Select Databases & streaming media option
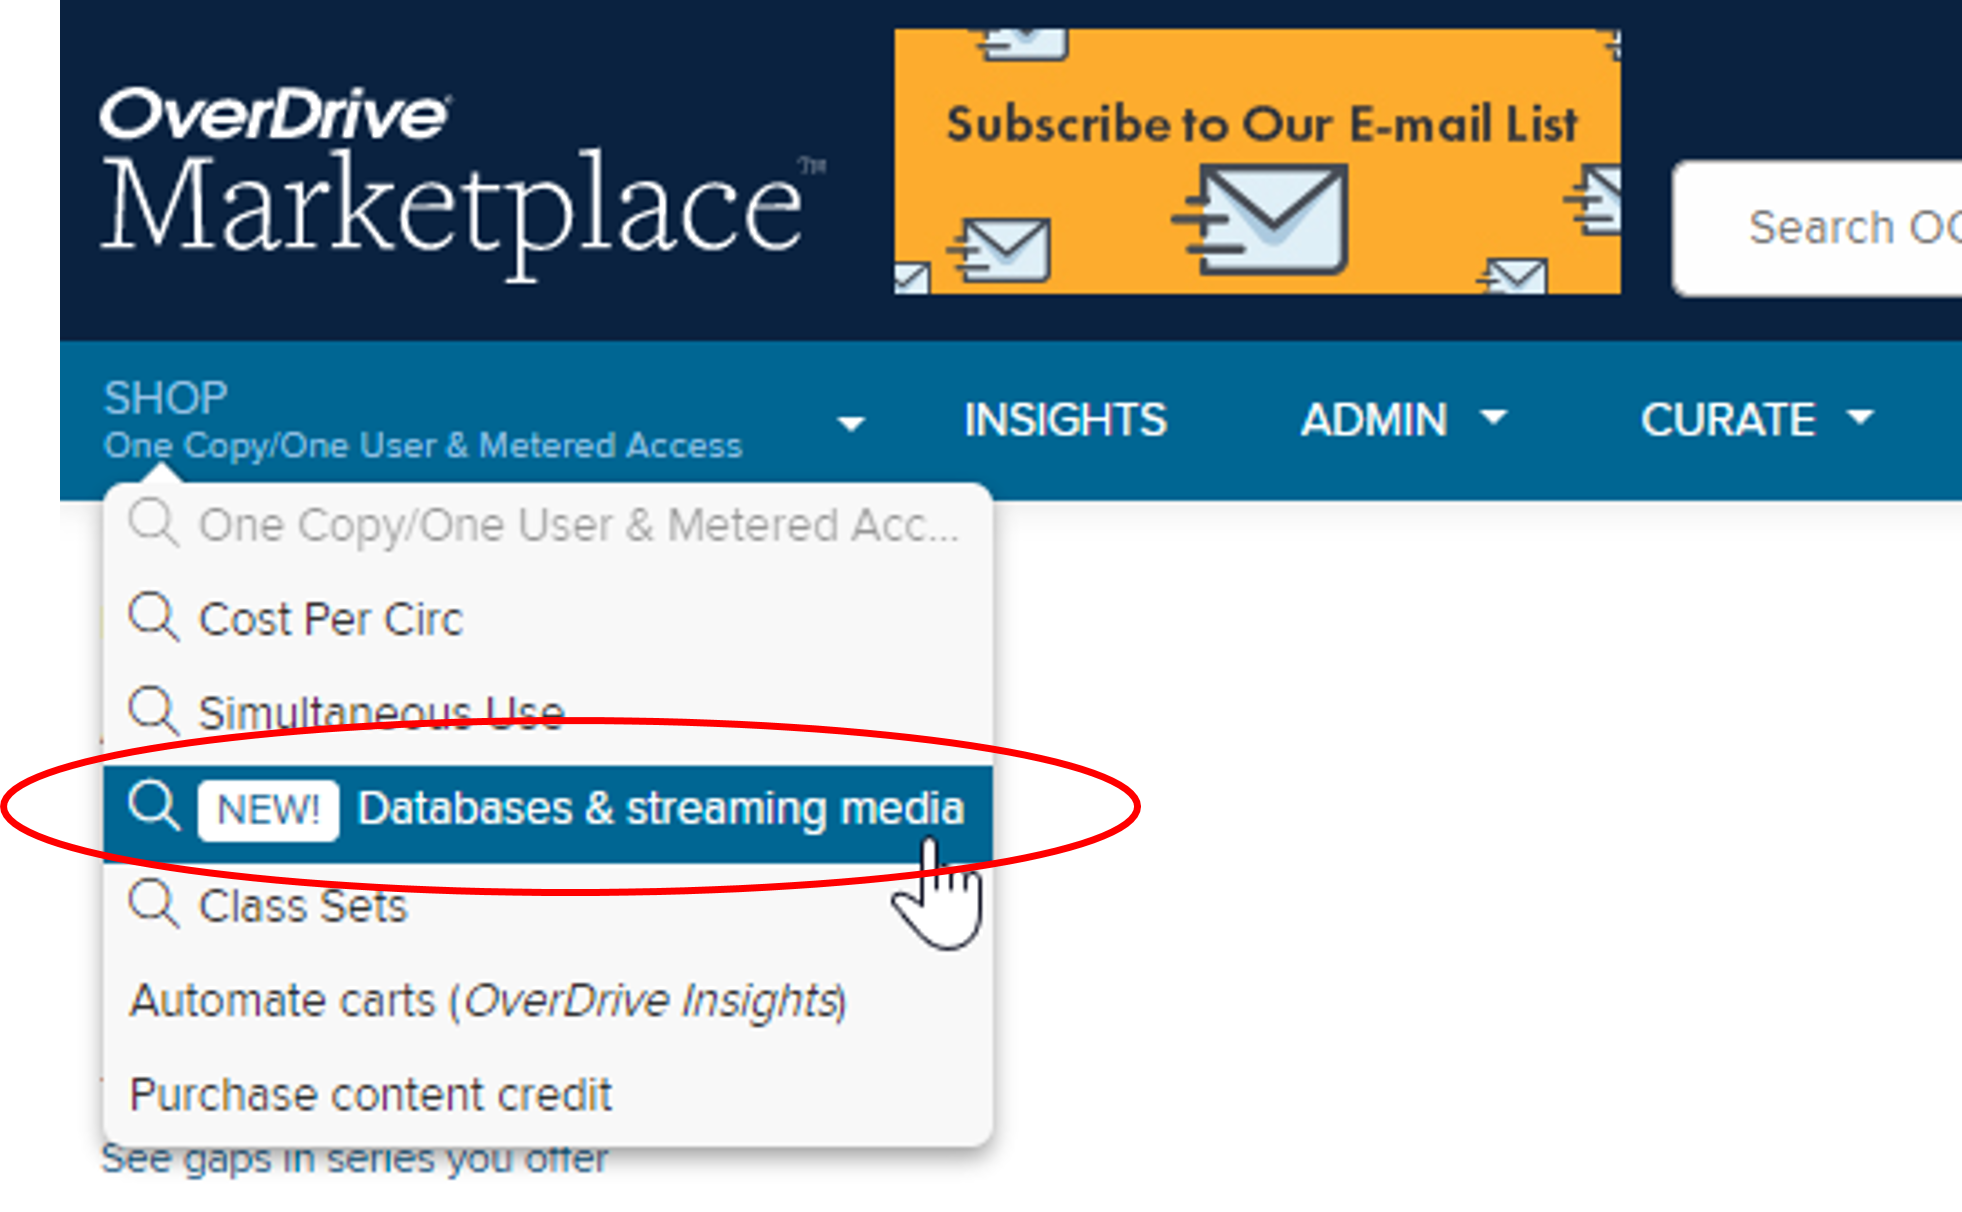Screen dimensions: 1962x1212 (548, 812)
